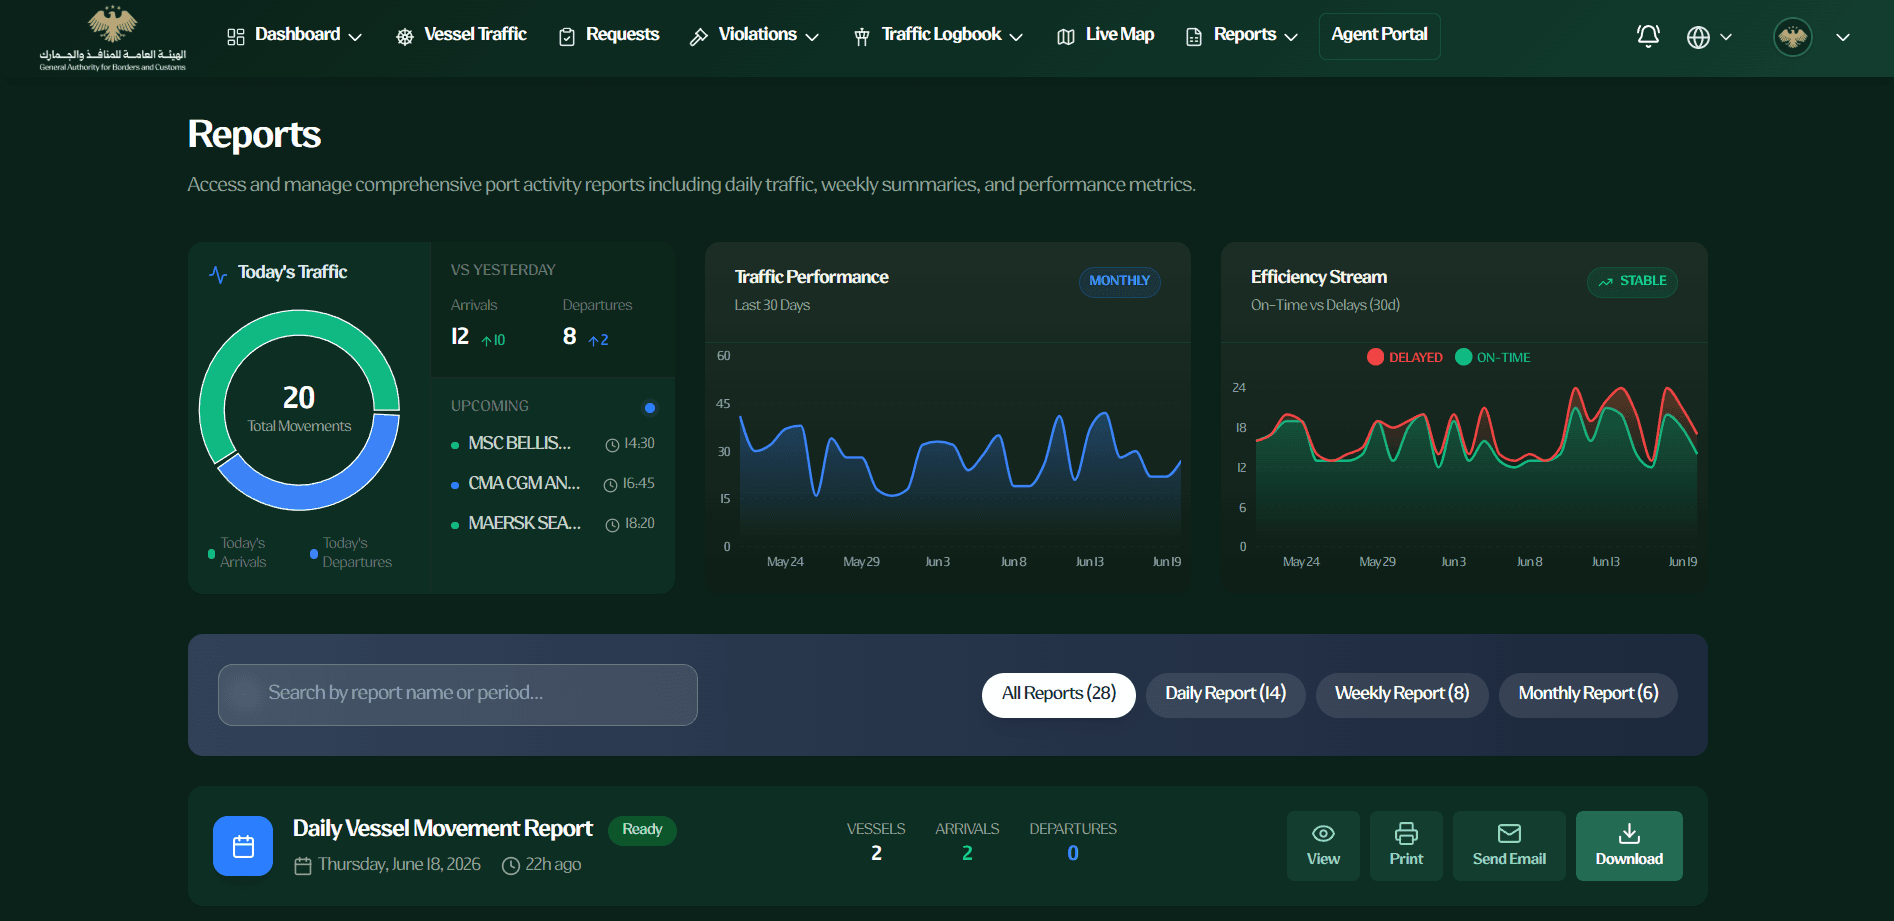
Task: Open the Requests menu item
Action: [x=609, y=35]
